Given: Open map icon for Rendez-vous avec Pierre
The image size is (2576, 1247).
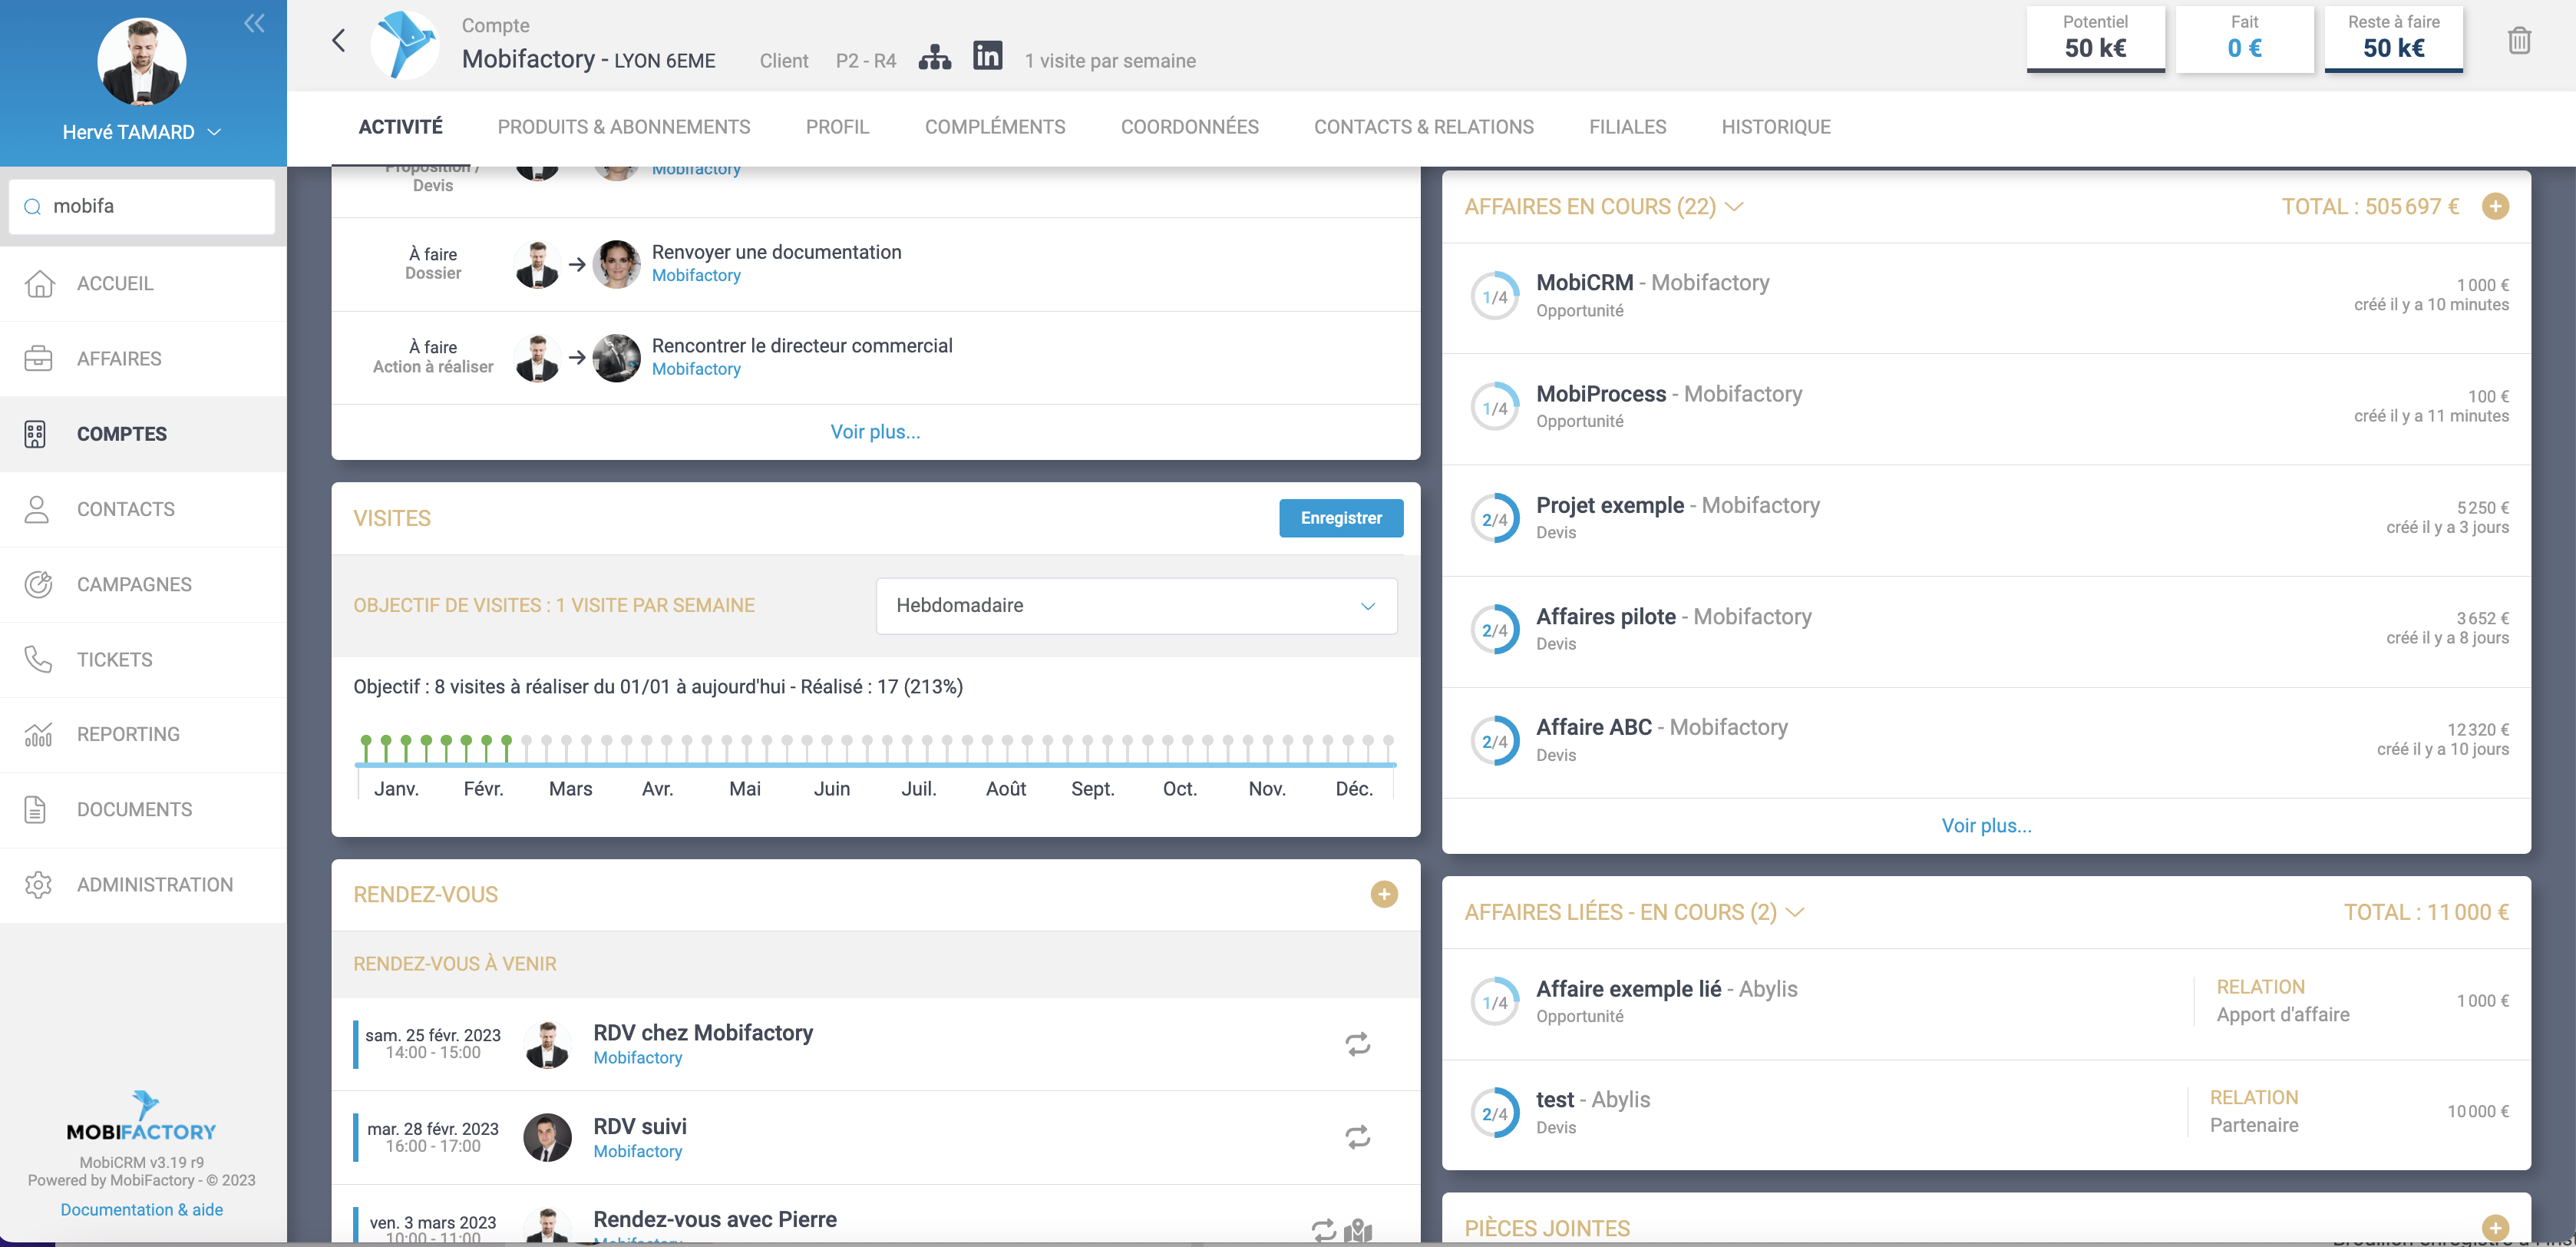Looking at the screenshot, I should (x=1357, y=1230).
